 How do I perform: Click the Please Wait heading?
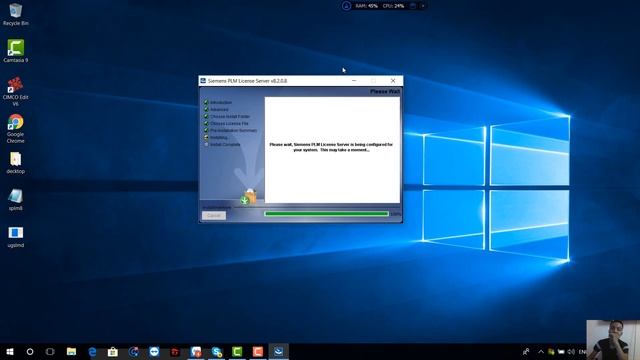[385, 91]
